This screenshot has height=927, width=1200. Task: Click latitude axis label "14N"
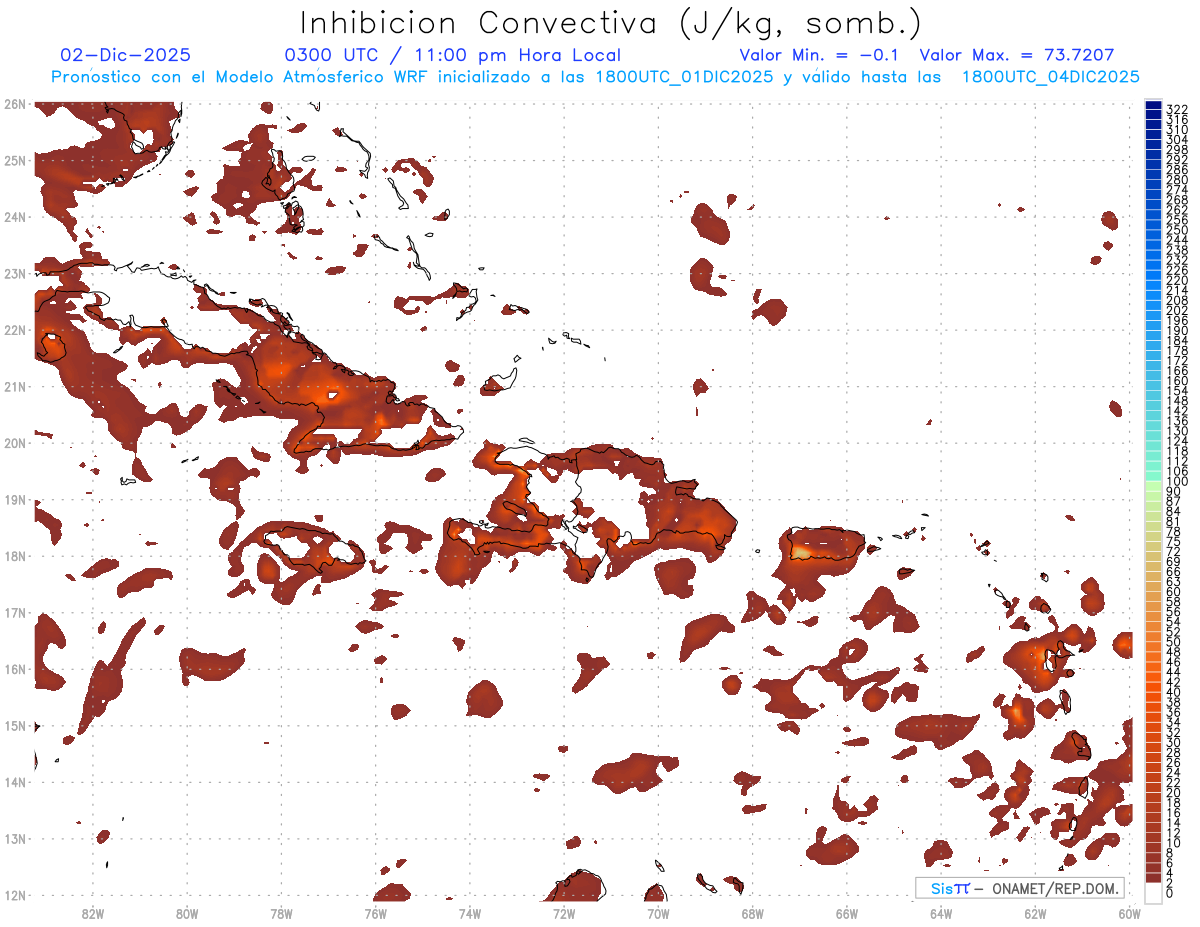coord(14,782)
